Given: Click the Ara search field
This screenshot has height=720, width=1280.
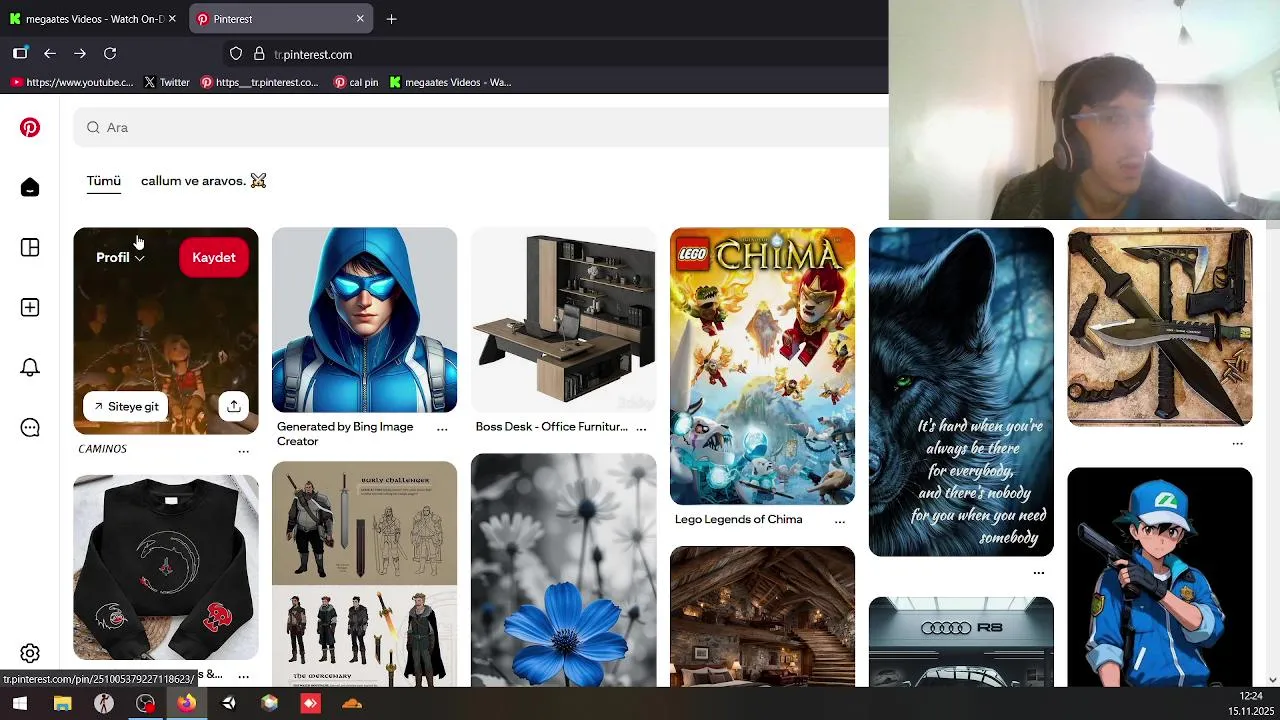Looking at the screenshot, I should click(x=481, y=127).
